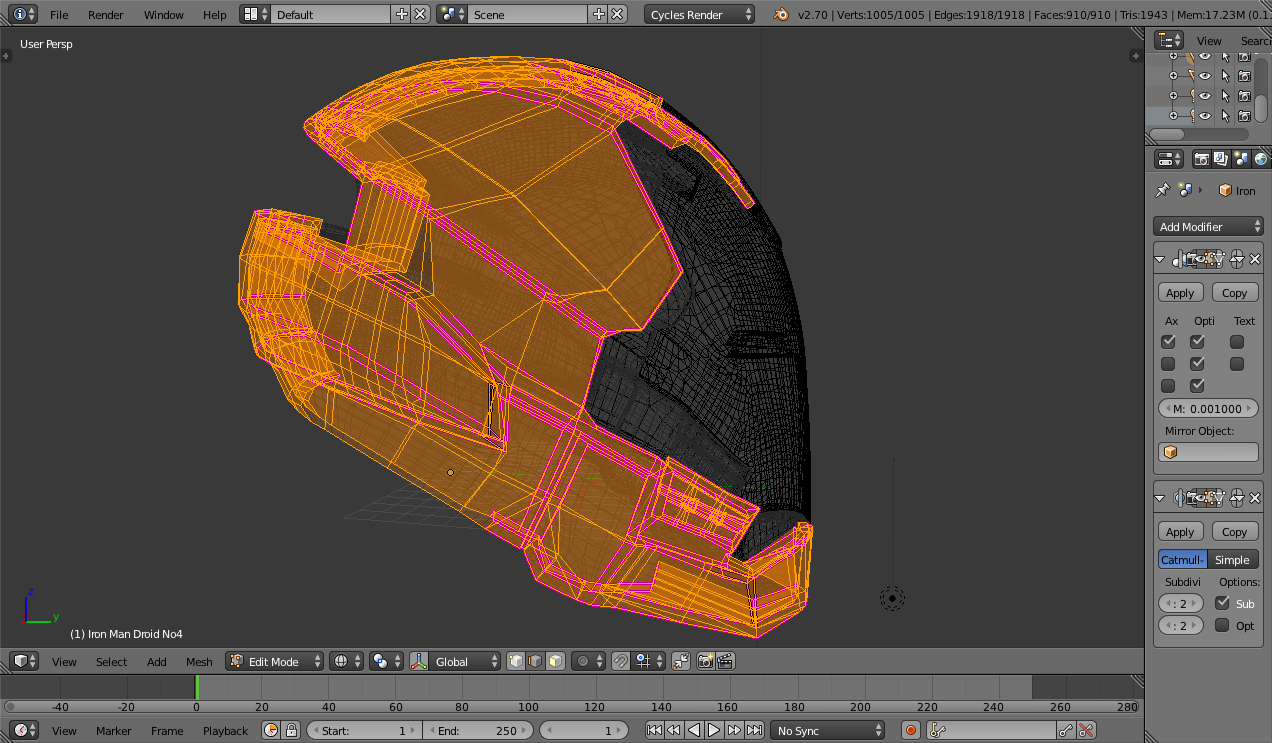Toggle preview range clock icon
This screenshot has width=1272, height=743.
[x=271, y=730]
